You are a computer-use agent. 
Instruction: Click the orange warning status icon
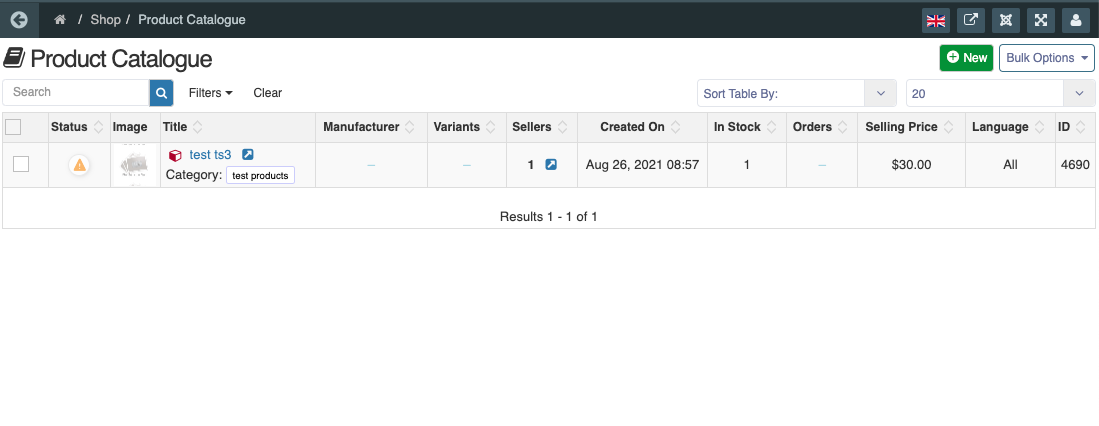click(79, 165)
